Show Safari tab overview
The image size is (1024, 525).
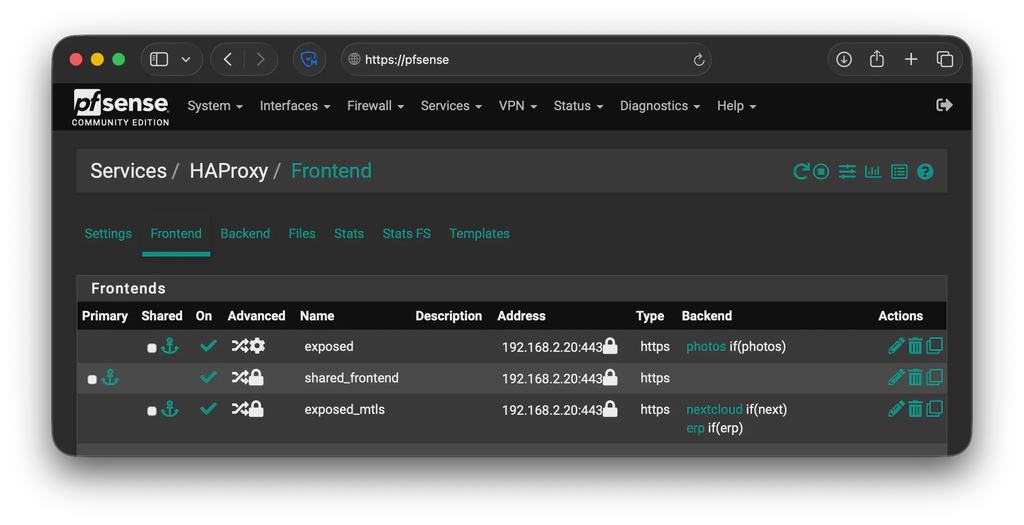(945, 59)
